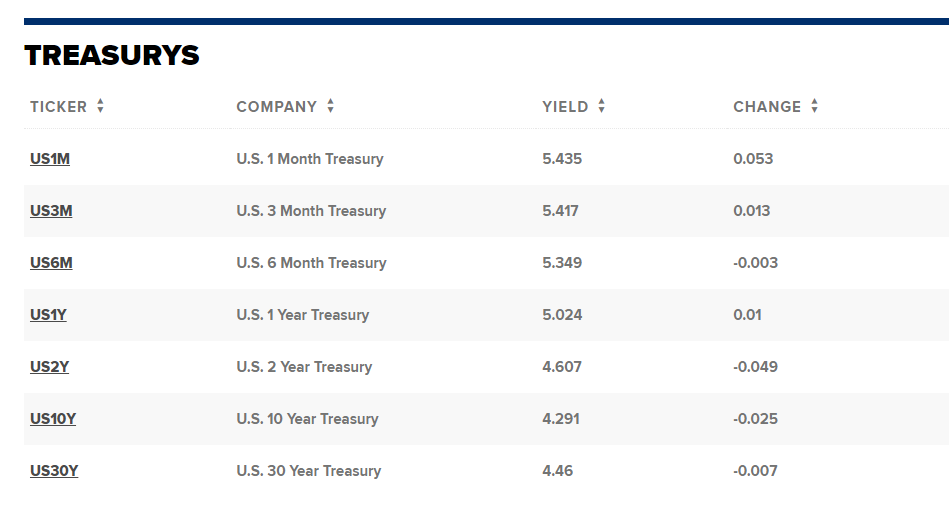
Task: Click the 4.291 yield value
Action: tap(561, 419)
